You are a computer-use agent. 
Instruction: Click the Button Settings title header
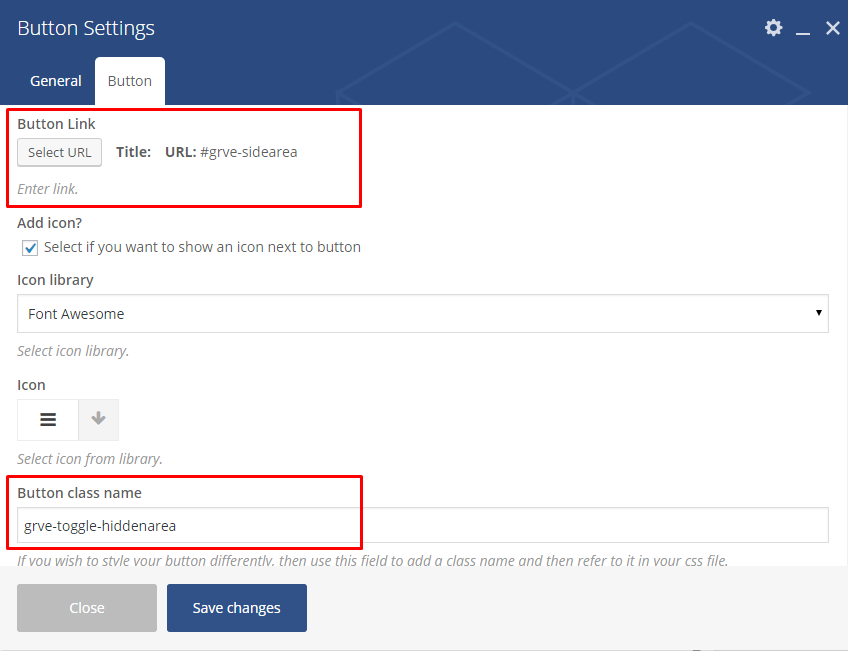(x=86, y=28)
